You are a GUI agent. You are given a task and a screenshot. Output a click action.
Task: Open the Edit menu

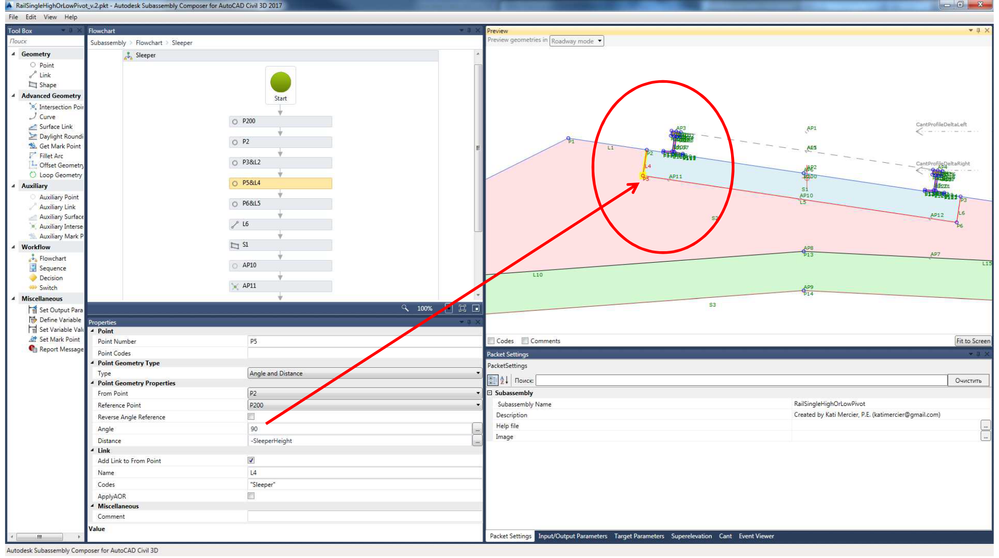pyautogui.click(x=31, y=17)
